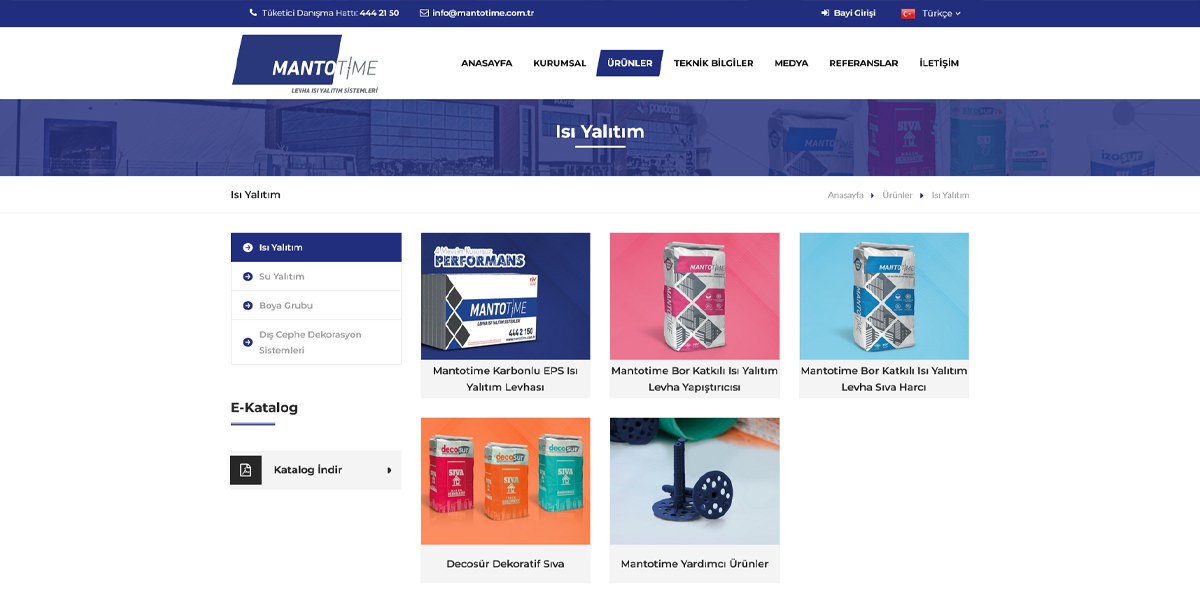
Task: Select the Isı Yalıtım sidebar category
Action: pyautogui.click(x=316, y=247)
